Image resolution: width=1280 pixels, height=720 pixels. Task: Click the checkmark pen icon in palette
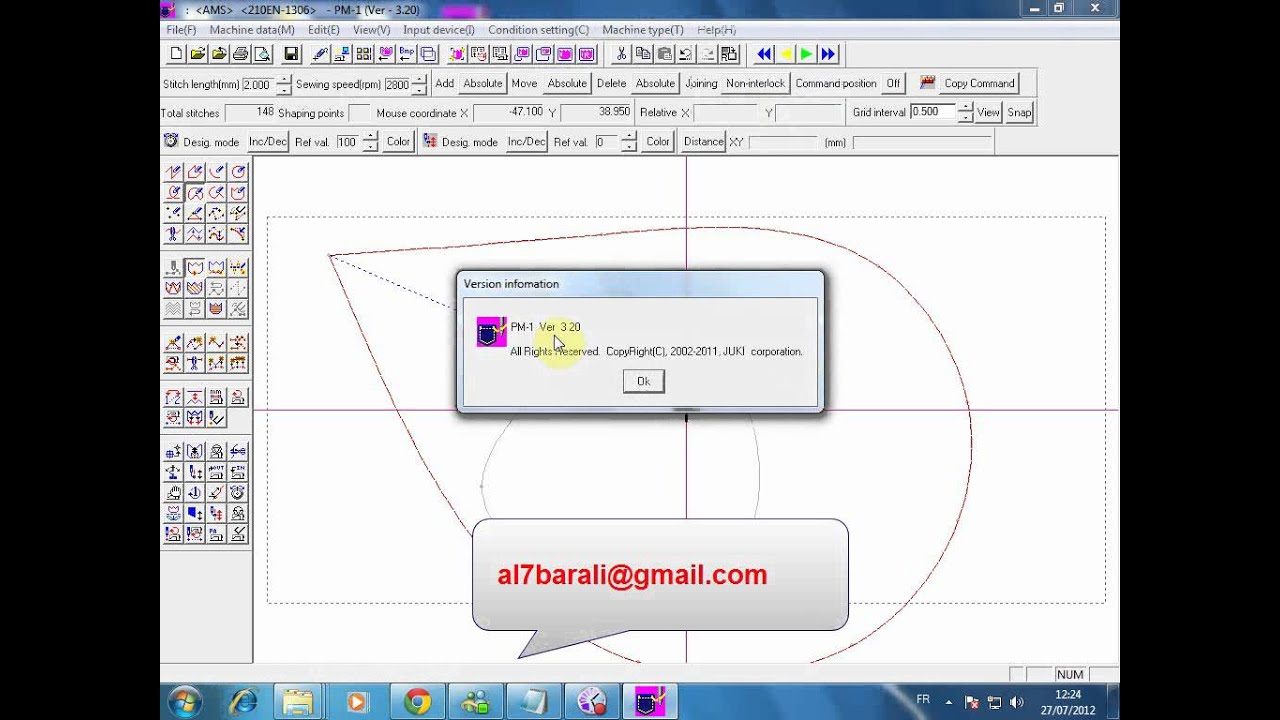point(216,417)
